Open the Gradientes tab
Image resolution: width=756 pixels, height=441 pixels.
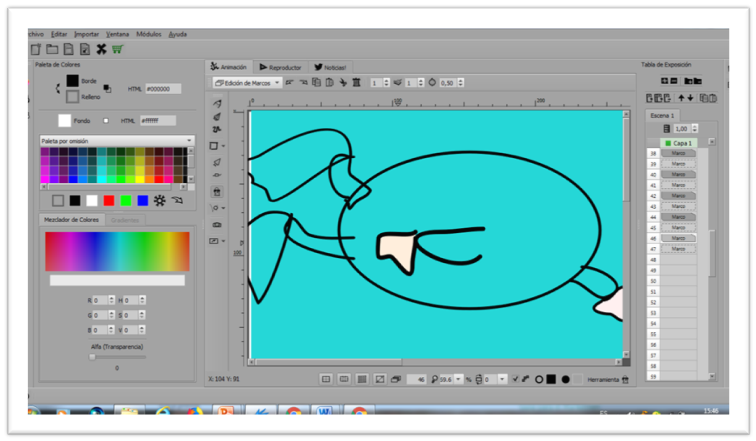(x=125, y=220)
